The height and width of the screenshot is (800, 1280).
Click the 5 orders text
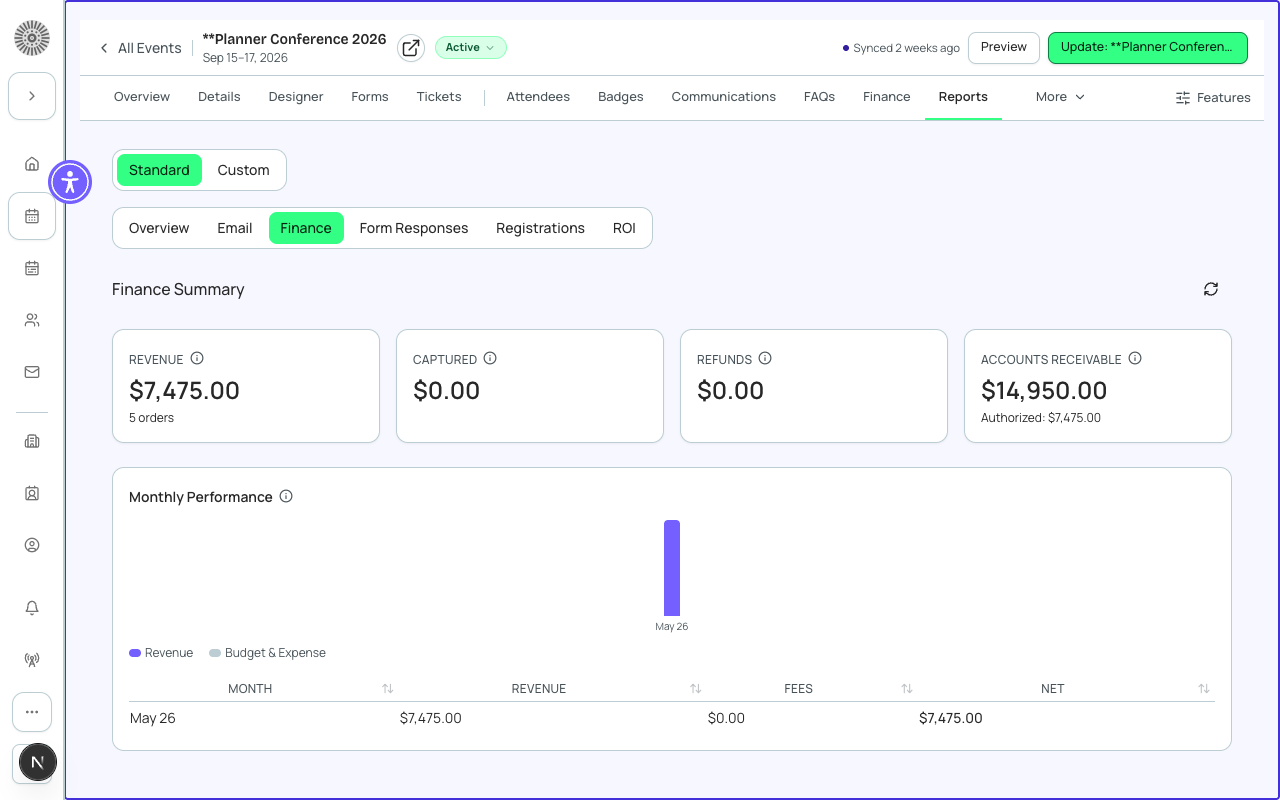tap(151, 418)
